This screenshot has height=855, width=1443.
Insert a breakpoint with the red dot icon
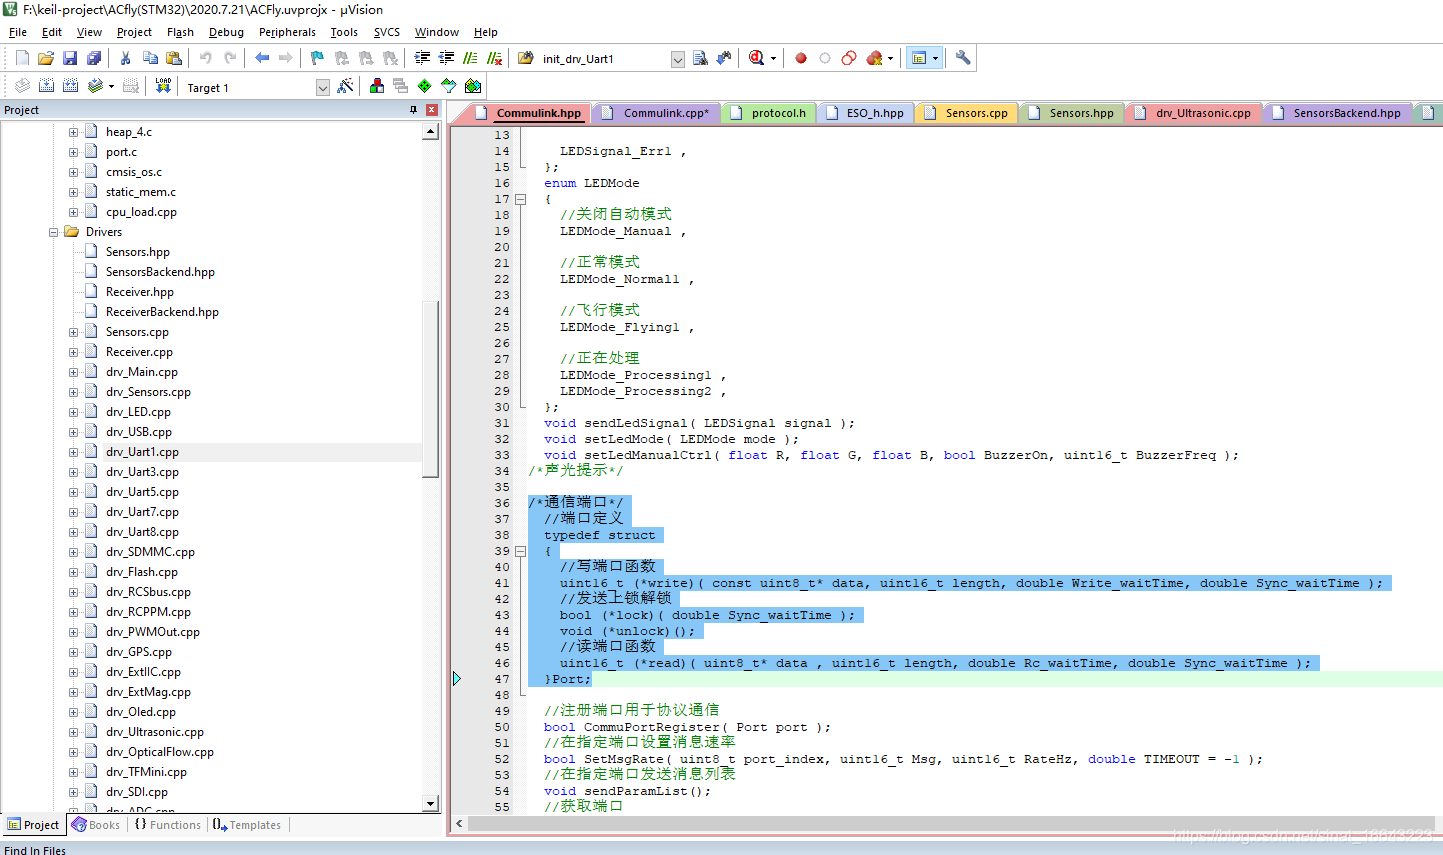(x=801, y=58)
